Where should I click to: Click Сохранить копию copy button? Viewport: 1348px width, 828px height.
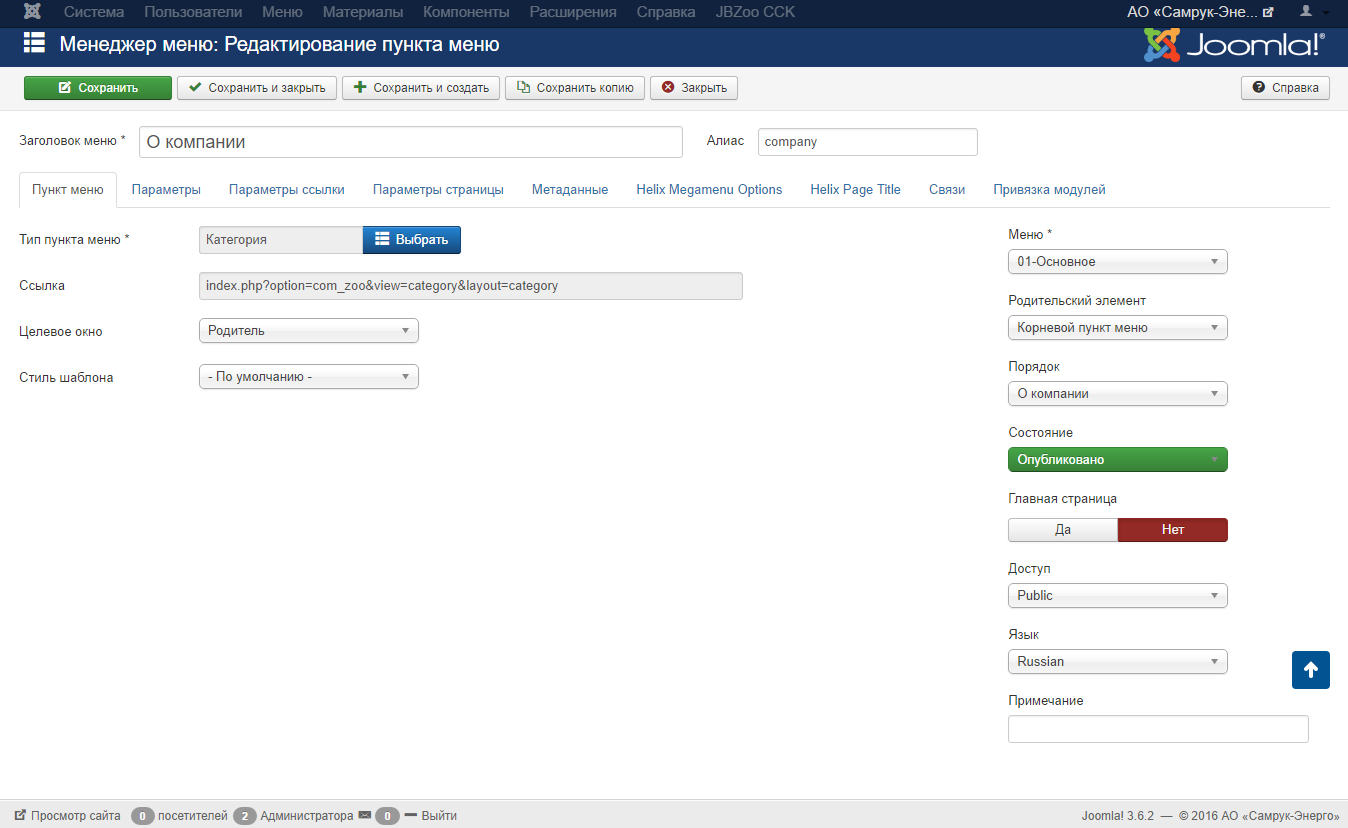(575, 88)
